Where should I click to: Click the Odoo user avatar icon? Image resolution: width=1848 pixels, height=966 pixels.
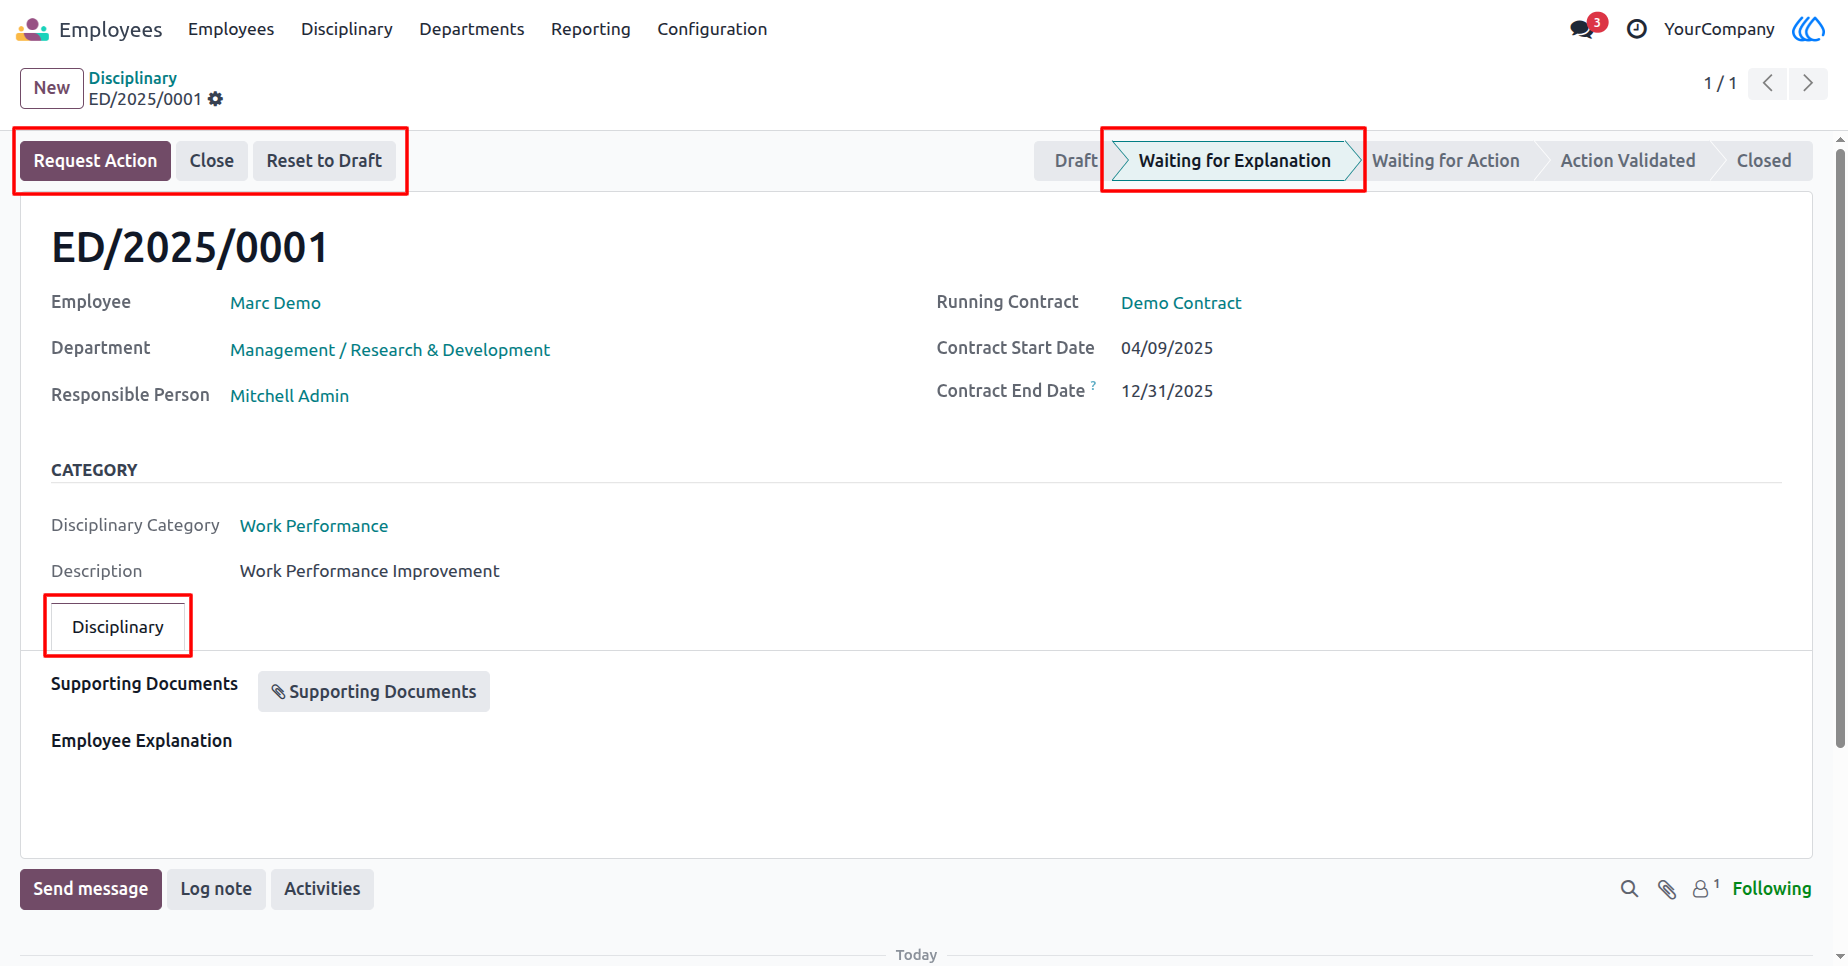click(1808, 29)
